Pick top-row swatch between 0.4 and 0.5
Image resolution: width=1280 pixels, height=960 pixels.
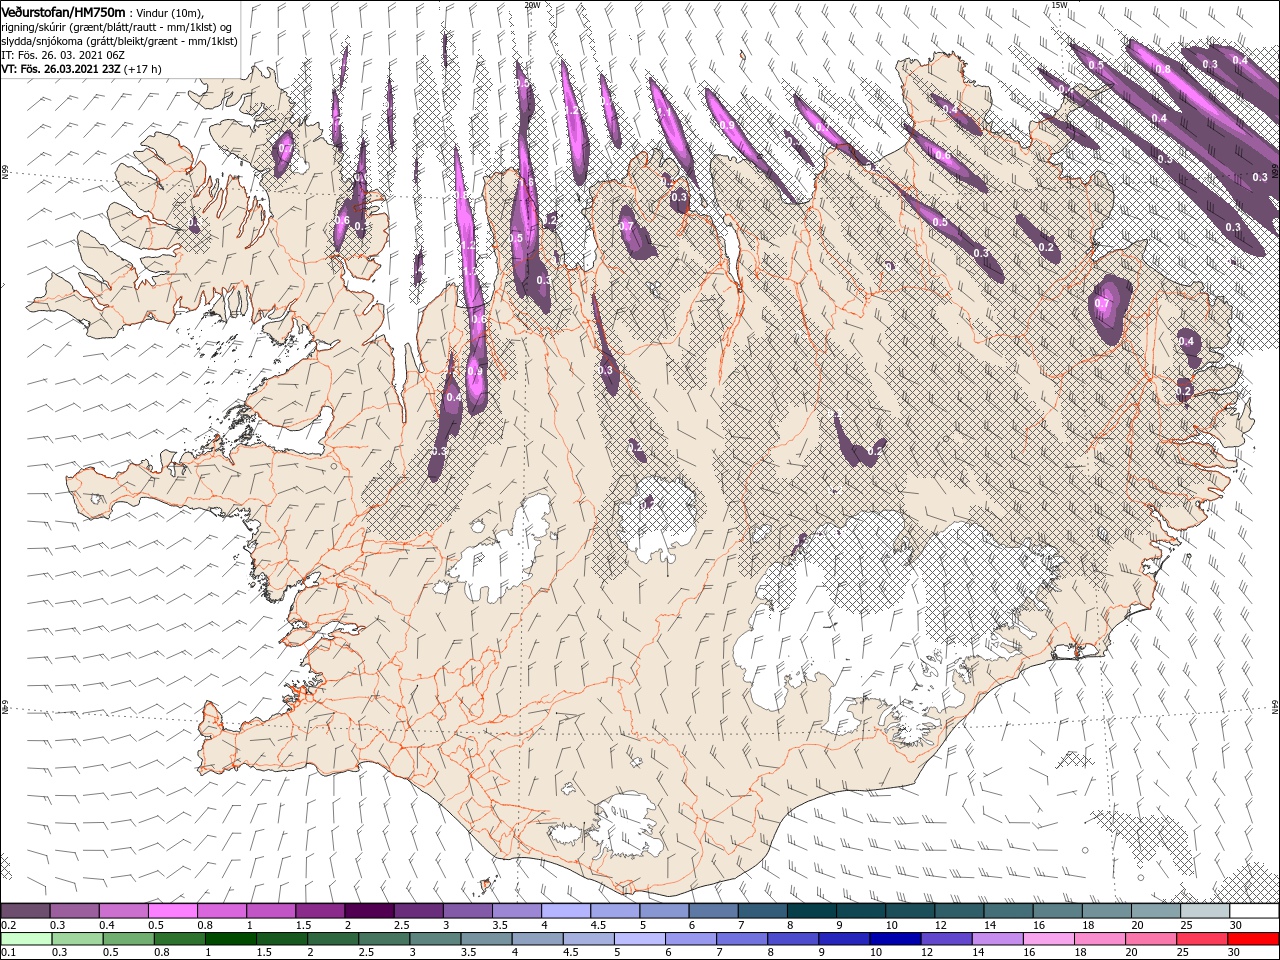(x=124, y=911)
